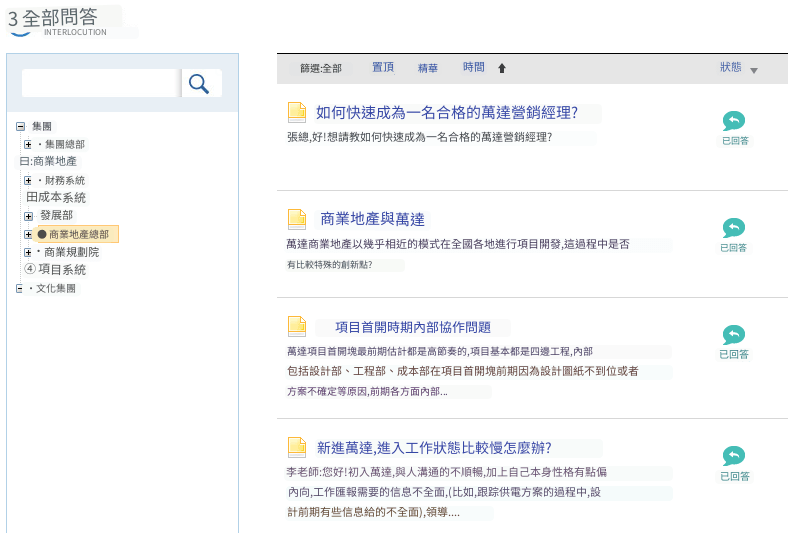This screenshot has height=533, width=788.
Task: Click 已回答 label for 新進萬達 question
Action: pyautogui.click(x=735, y=476)
